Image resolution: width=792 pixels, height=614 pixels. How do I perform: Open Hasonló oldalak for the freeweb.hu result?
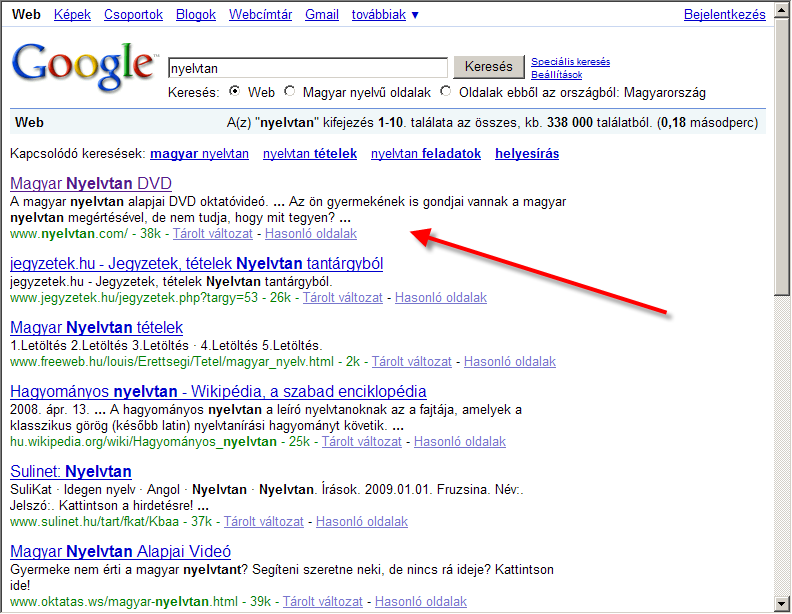pos(510,362)
